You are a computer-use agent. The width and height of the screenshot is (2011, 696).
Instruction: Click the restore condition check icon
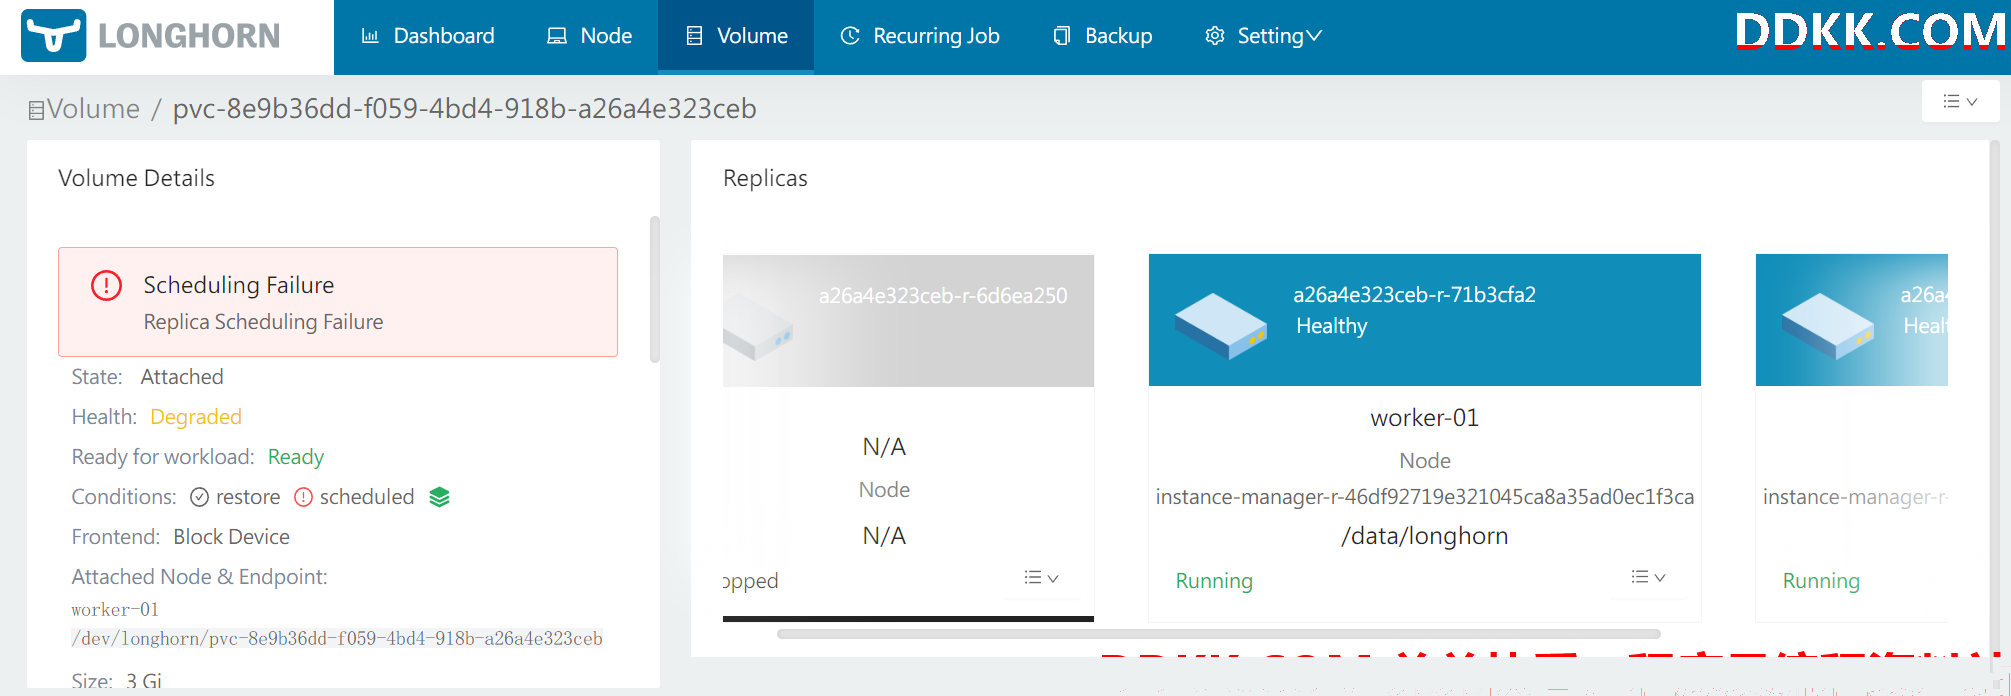(x=199, y=497)
